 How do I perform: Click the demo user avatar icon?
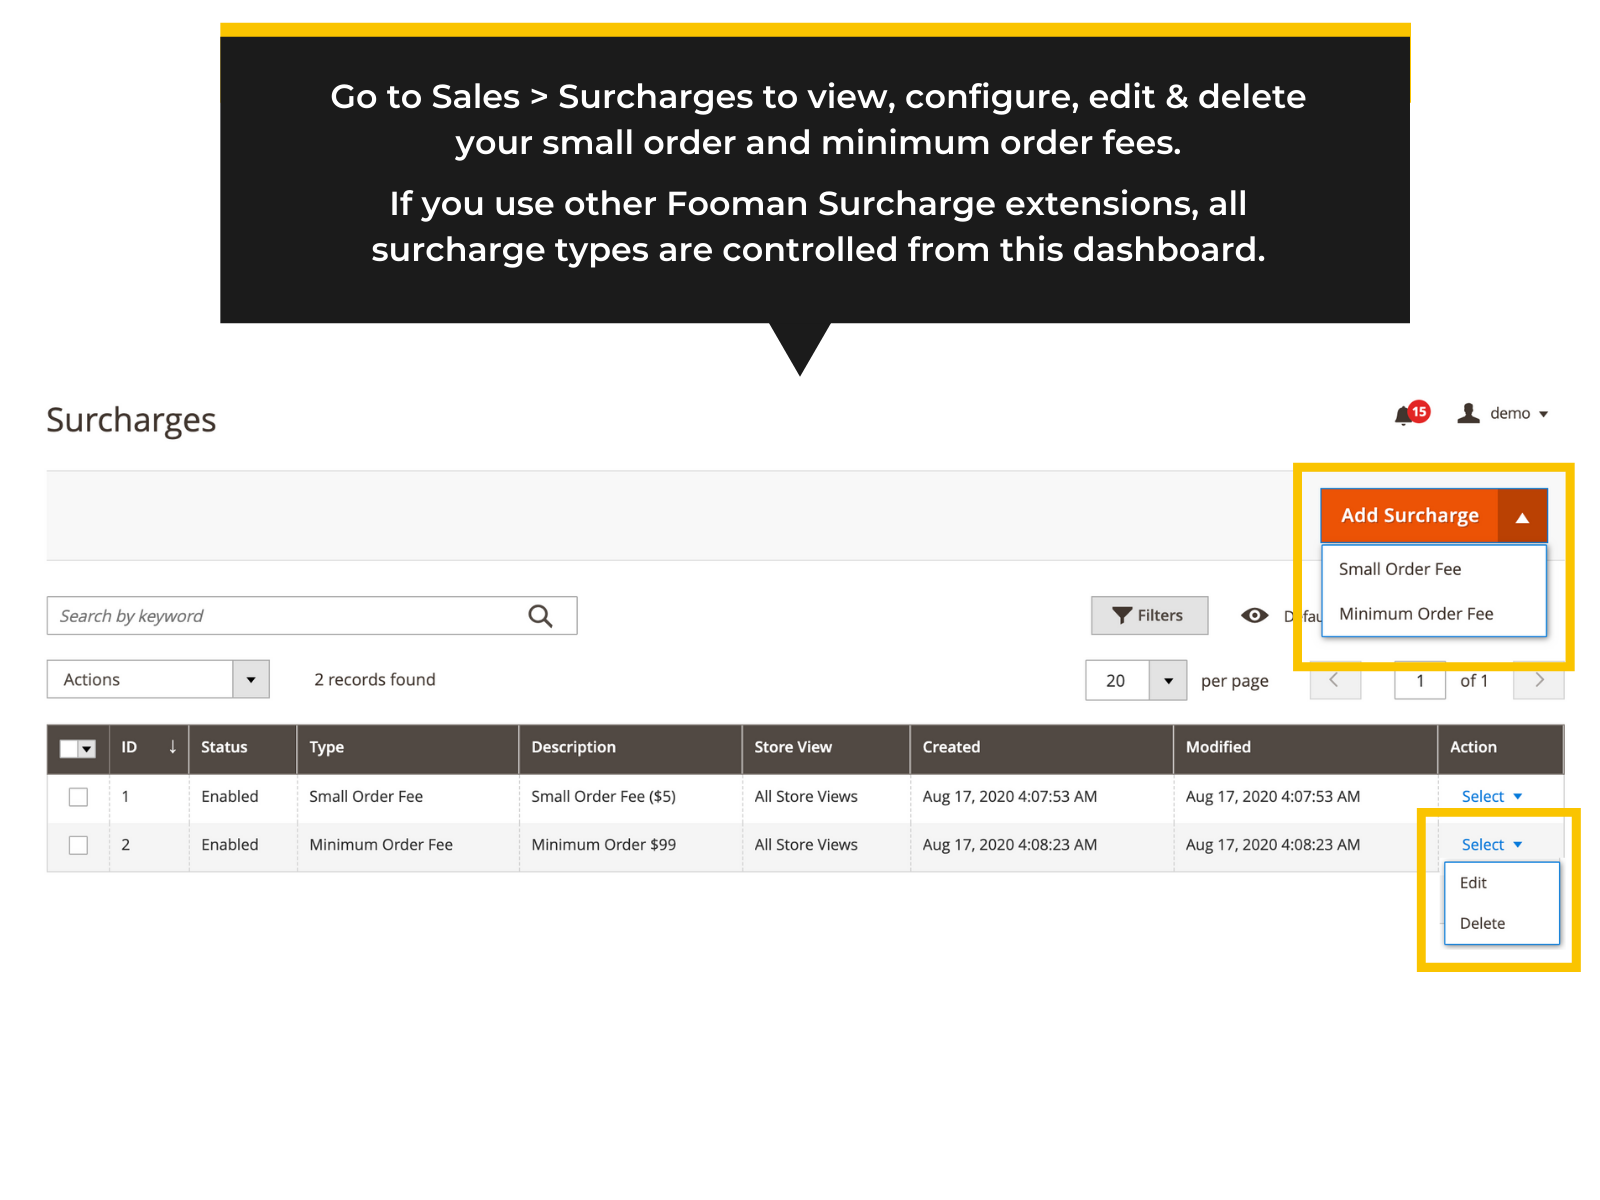coord(1468,413)
